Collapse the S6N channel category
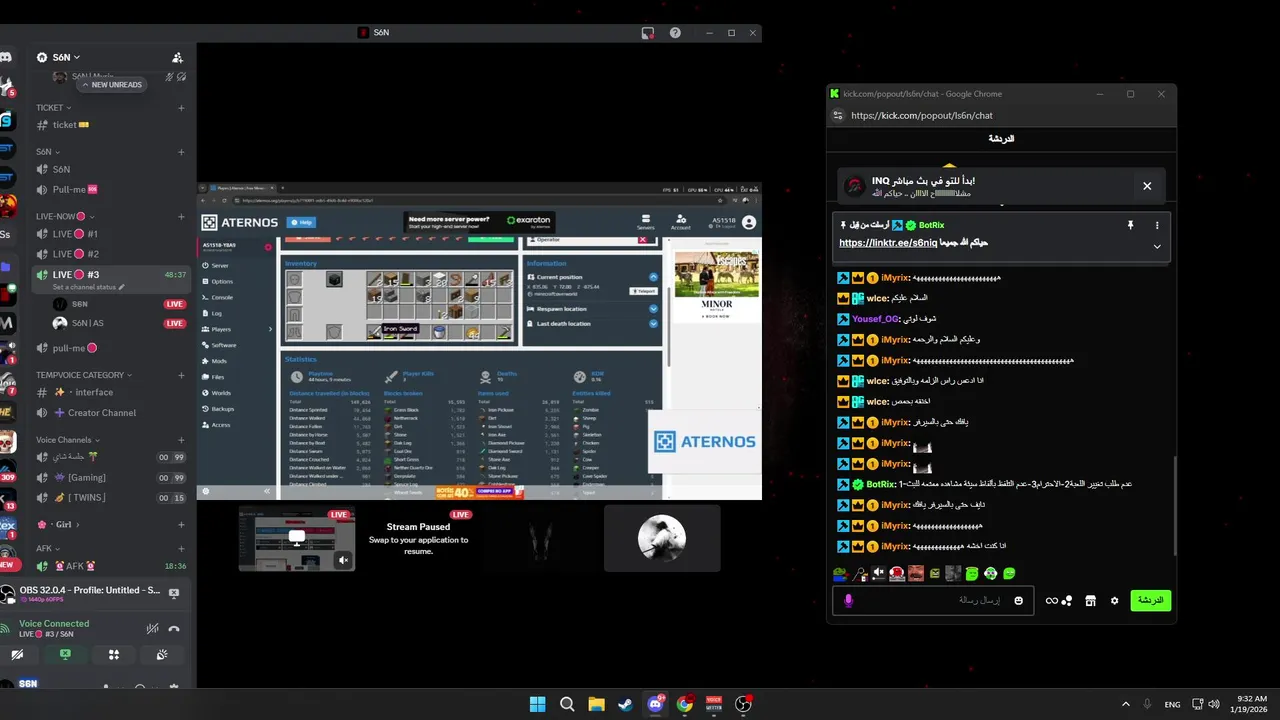This screenshot has height=720, width=1280. tap(47, 152)
